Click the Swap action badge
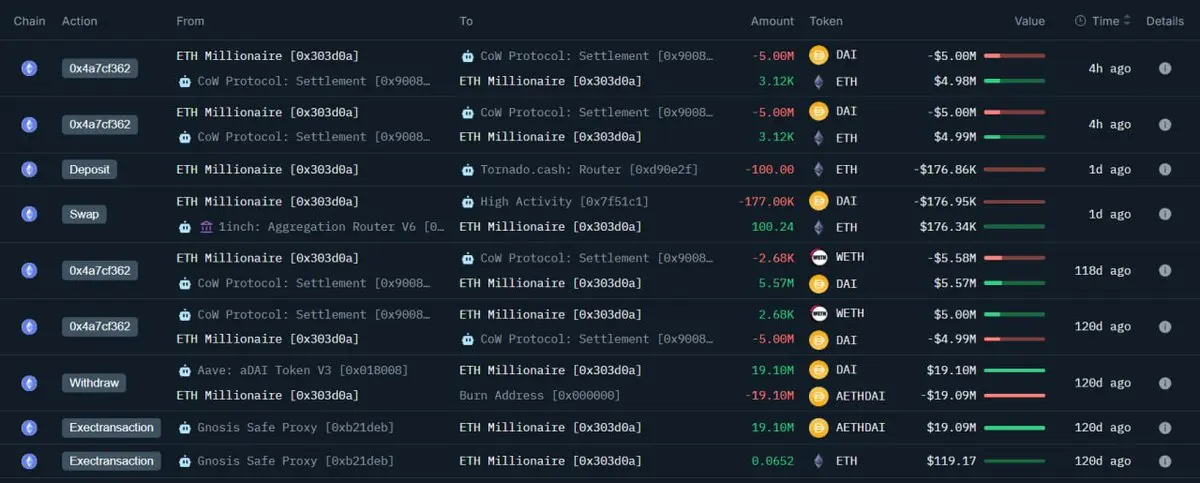Viewport: 1200px width, 483px height. coord(84,214)
